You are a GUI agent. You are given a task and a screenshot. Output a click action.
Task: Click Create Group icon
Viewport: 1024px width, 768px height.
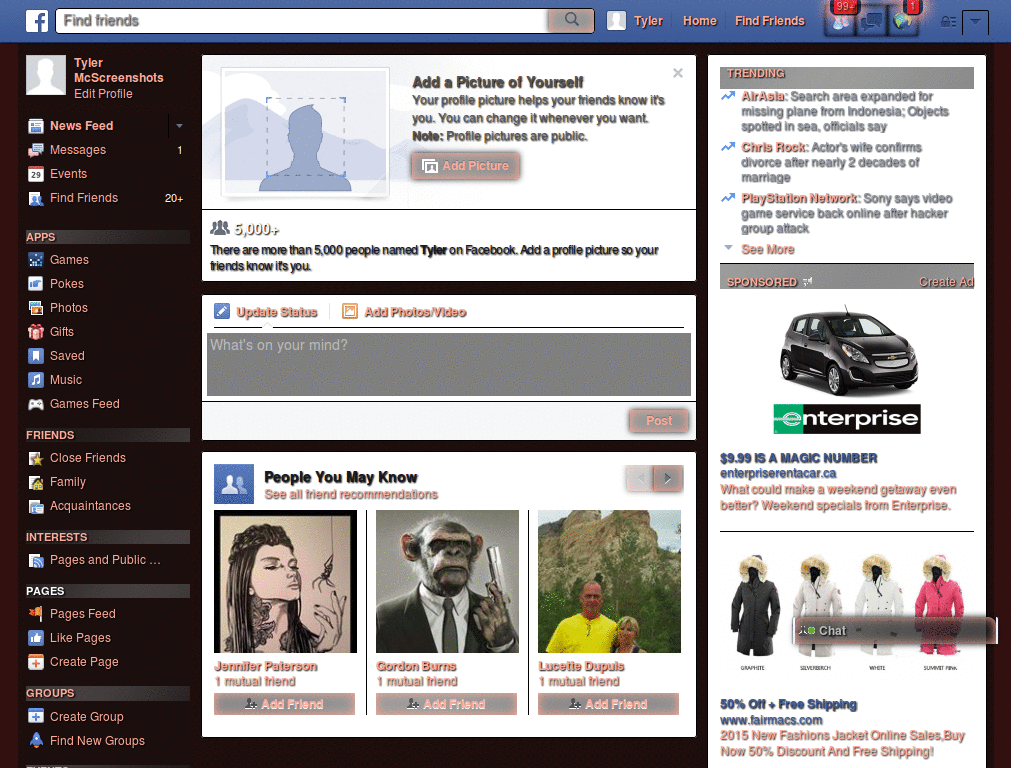(x=36, y=716)
